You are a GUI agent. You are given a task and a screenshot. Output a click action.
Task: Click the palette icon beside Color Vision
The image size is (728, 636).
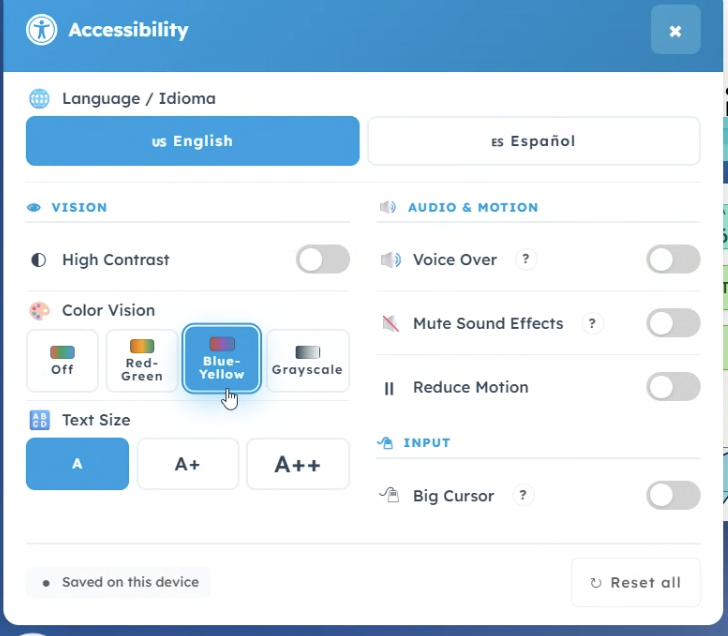(39, 311)
